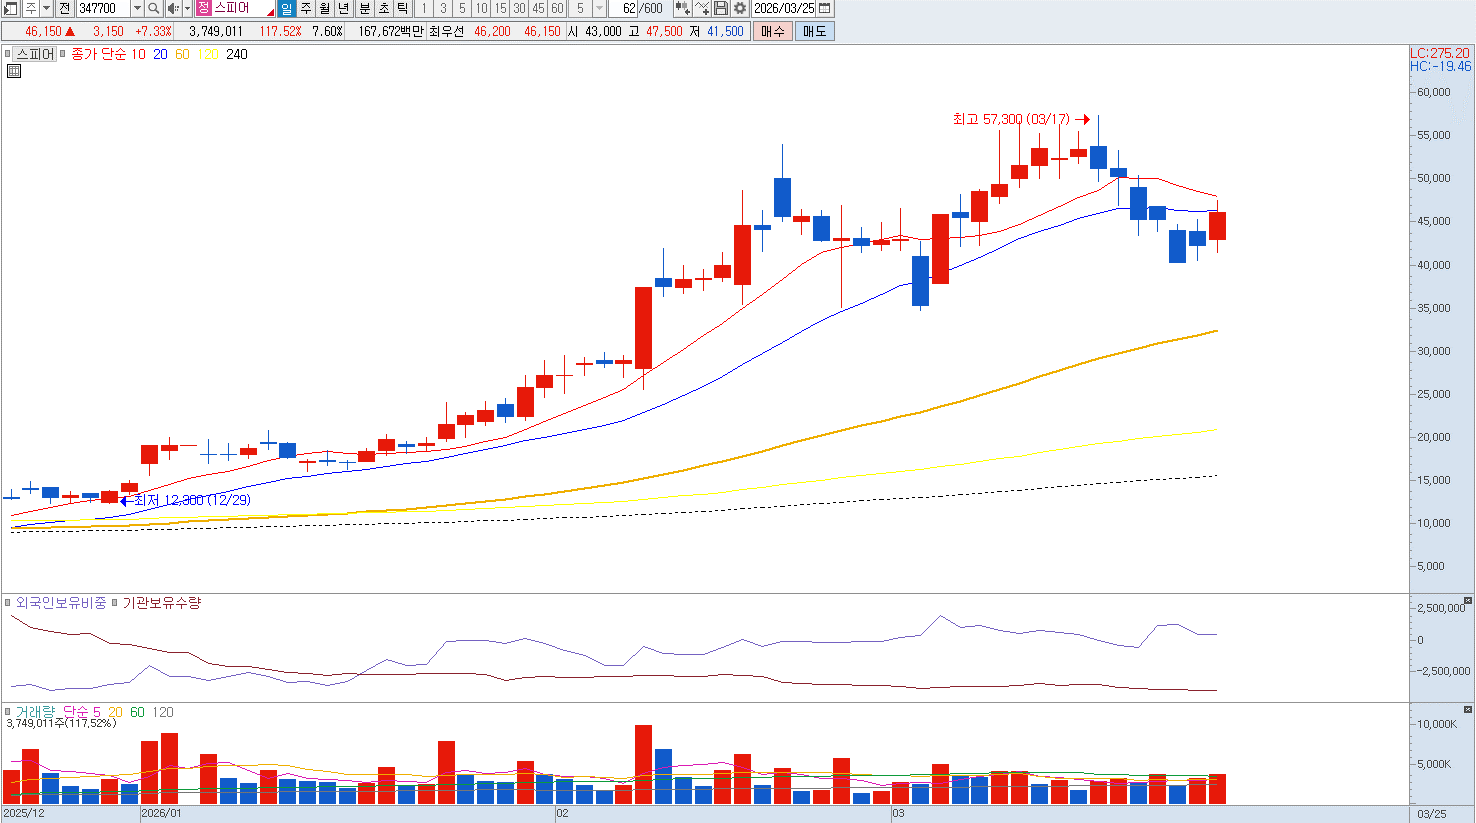Switch to weekly 주 period
The height and width of the screenshot is (823, 1476).
click(306, 8)
